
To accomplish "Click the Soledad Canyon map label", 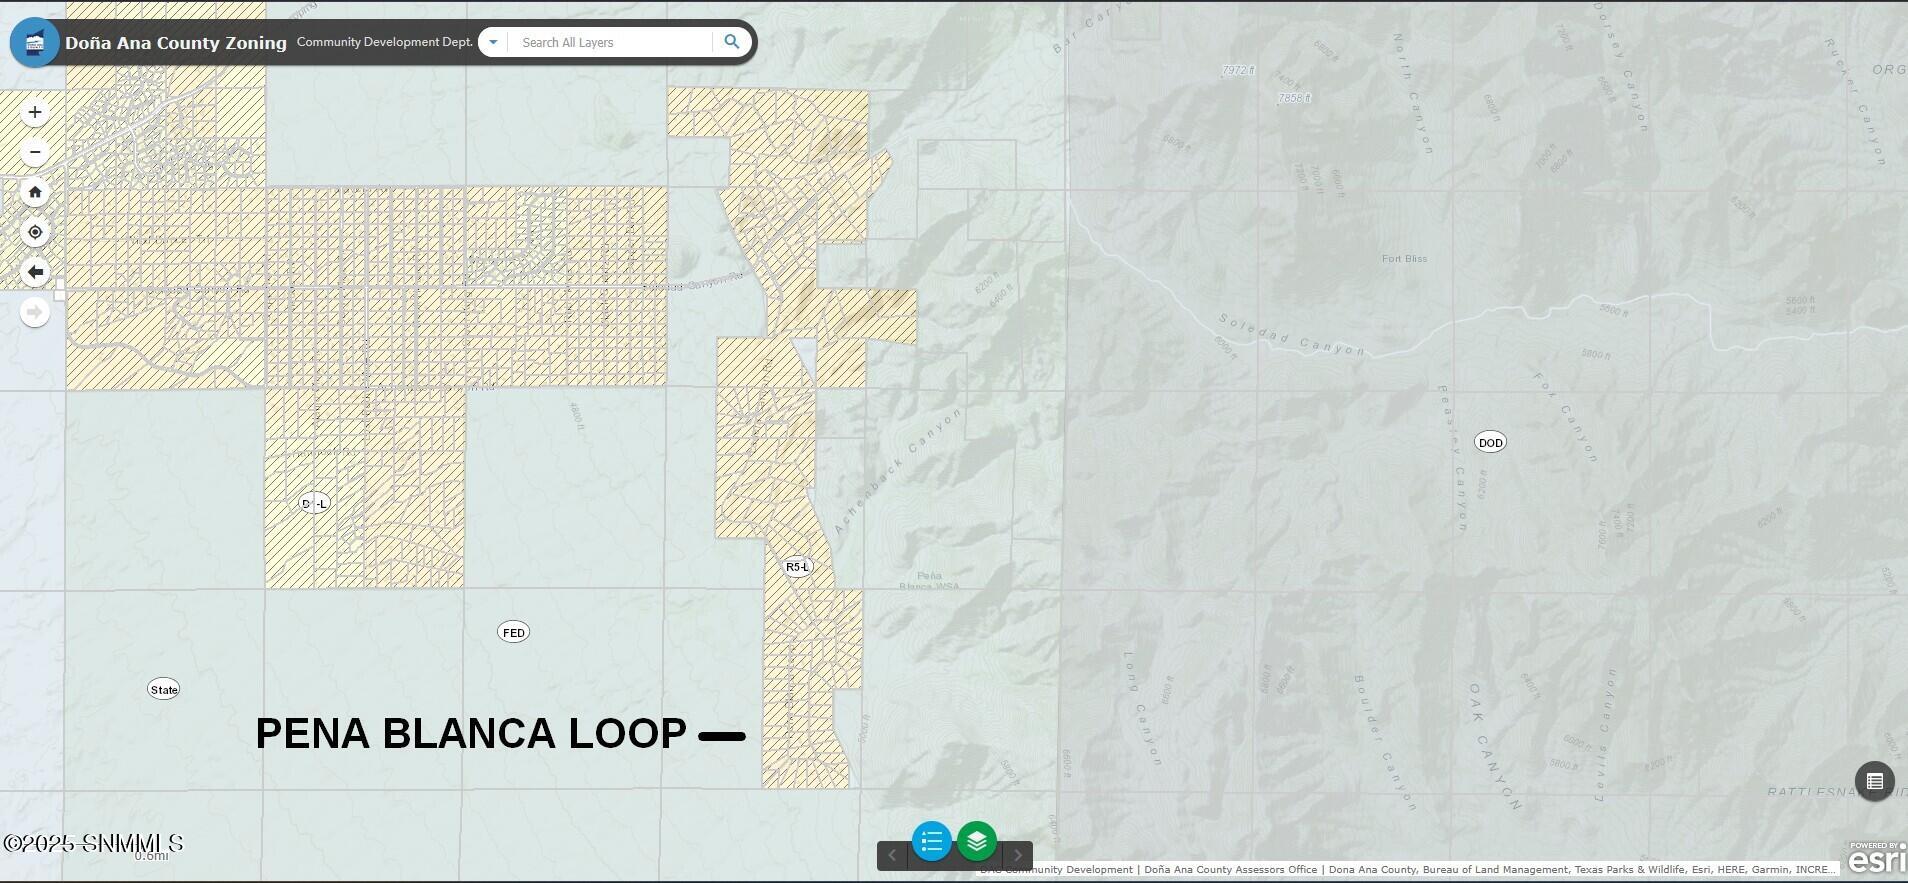I will [x=1291, y=335].
